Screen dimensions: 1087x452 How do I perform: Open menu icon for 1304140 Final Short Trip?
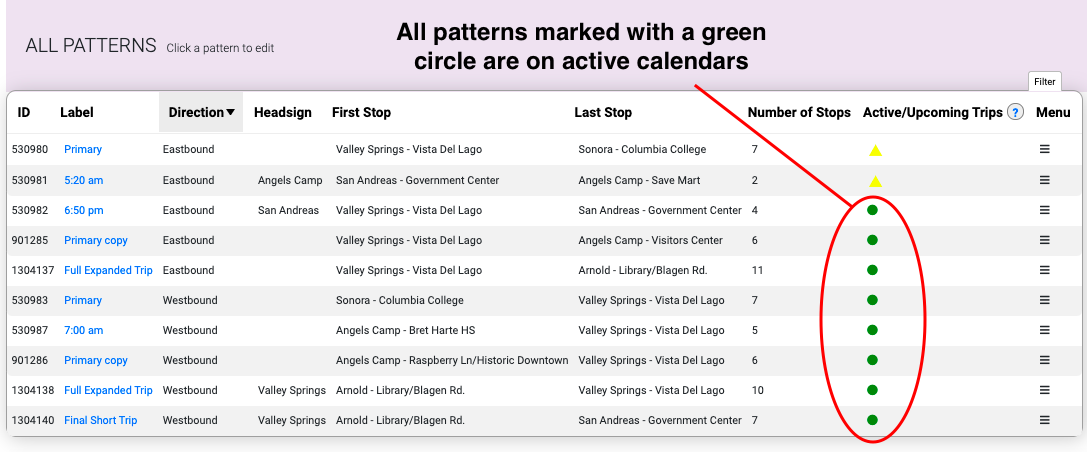click(x=1045, y=419)
